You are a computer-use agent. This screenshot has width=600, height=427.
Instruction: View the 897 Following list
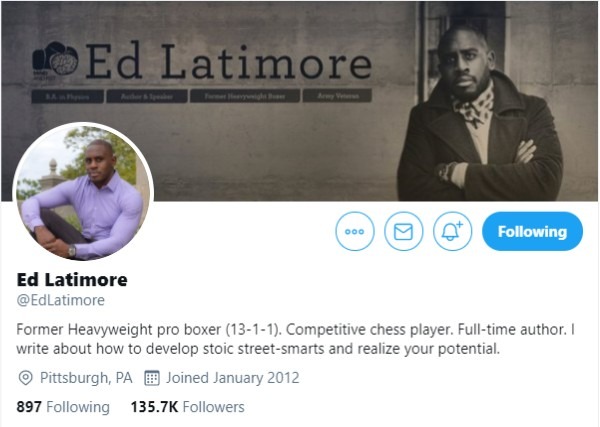click(63, 407)
